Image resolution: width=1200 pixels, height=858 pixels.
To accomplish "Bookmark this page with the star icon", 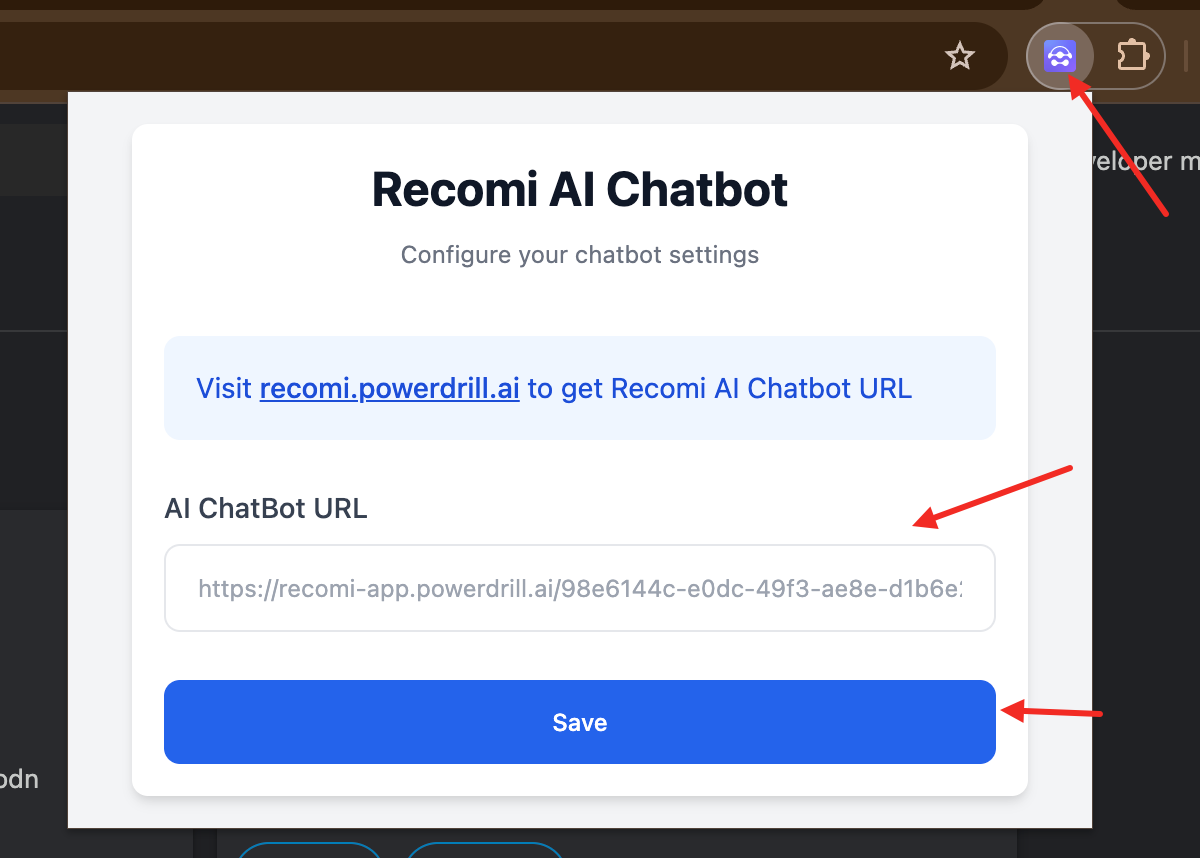I will [x=960, y=57].
